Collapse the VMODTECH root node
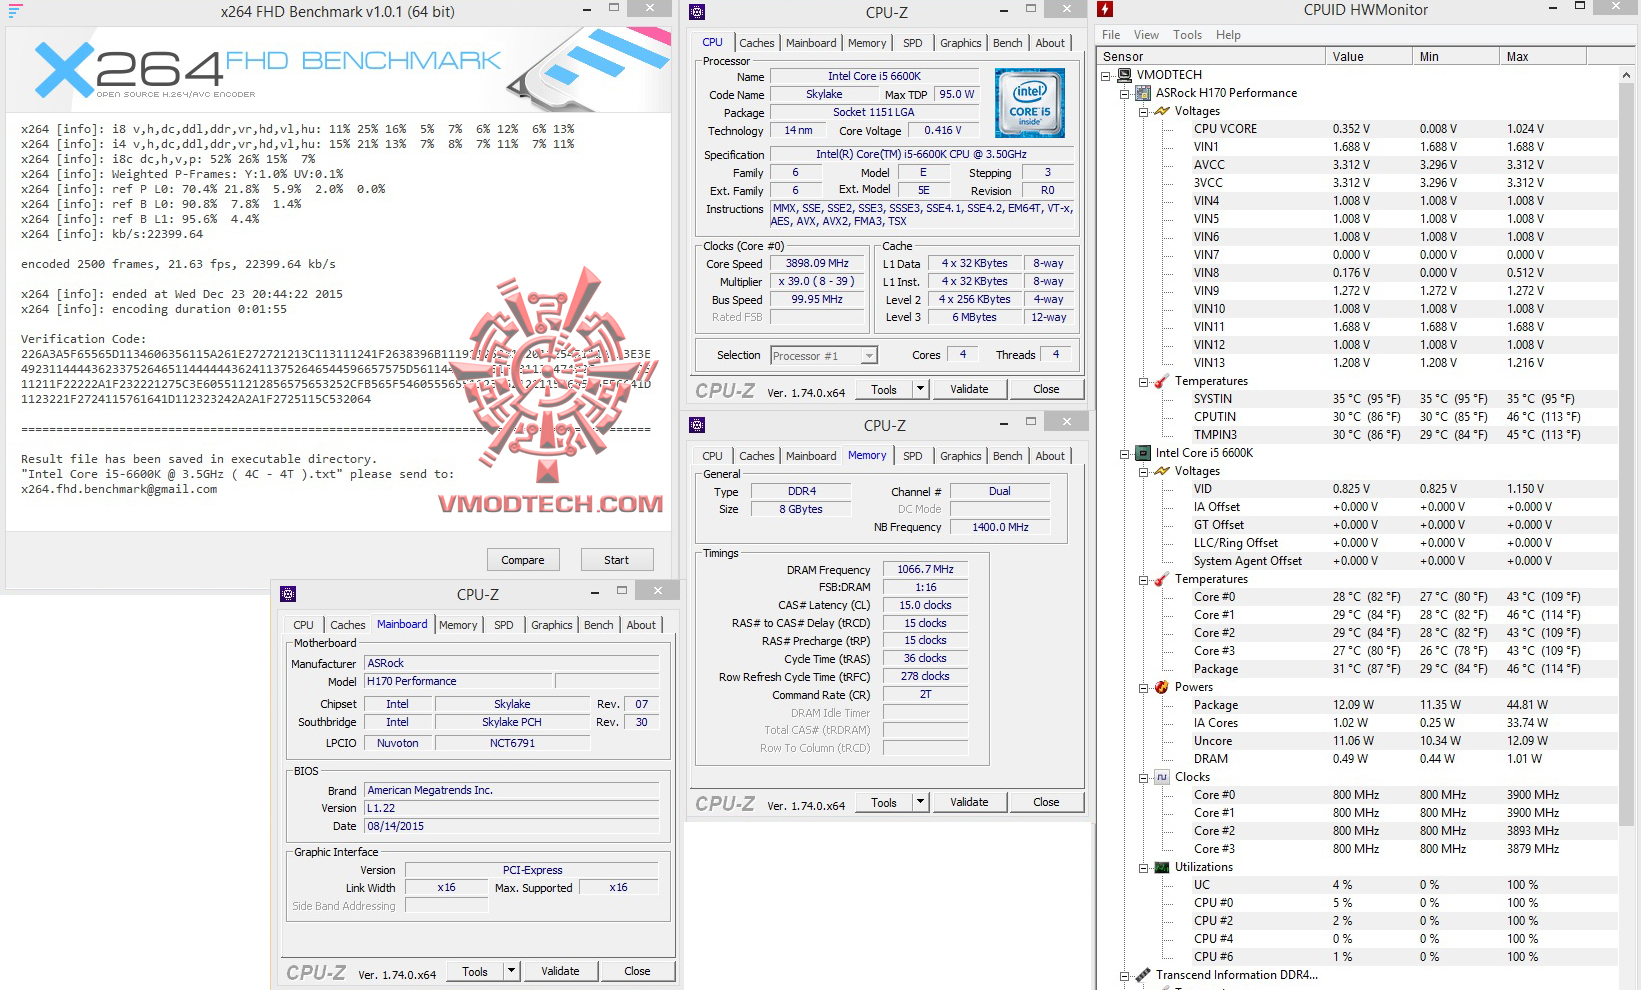Image resolution: width=1641 pixels, height=990 pixels. tap(1106, 75)
